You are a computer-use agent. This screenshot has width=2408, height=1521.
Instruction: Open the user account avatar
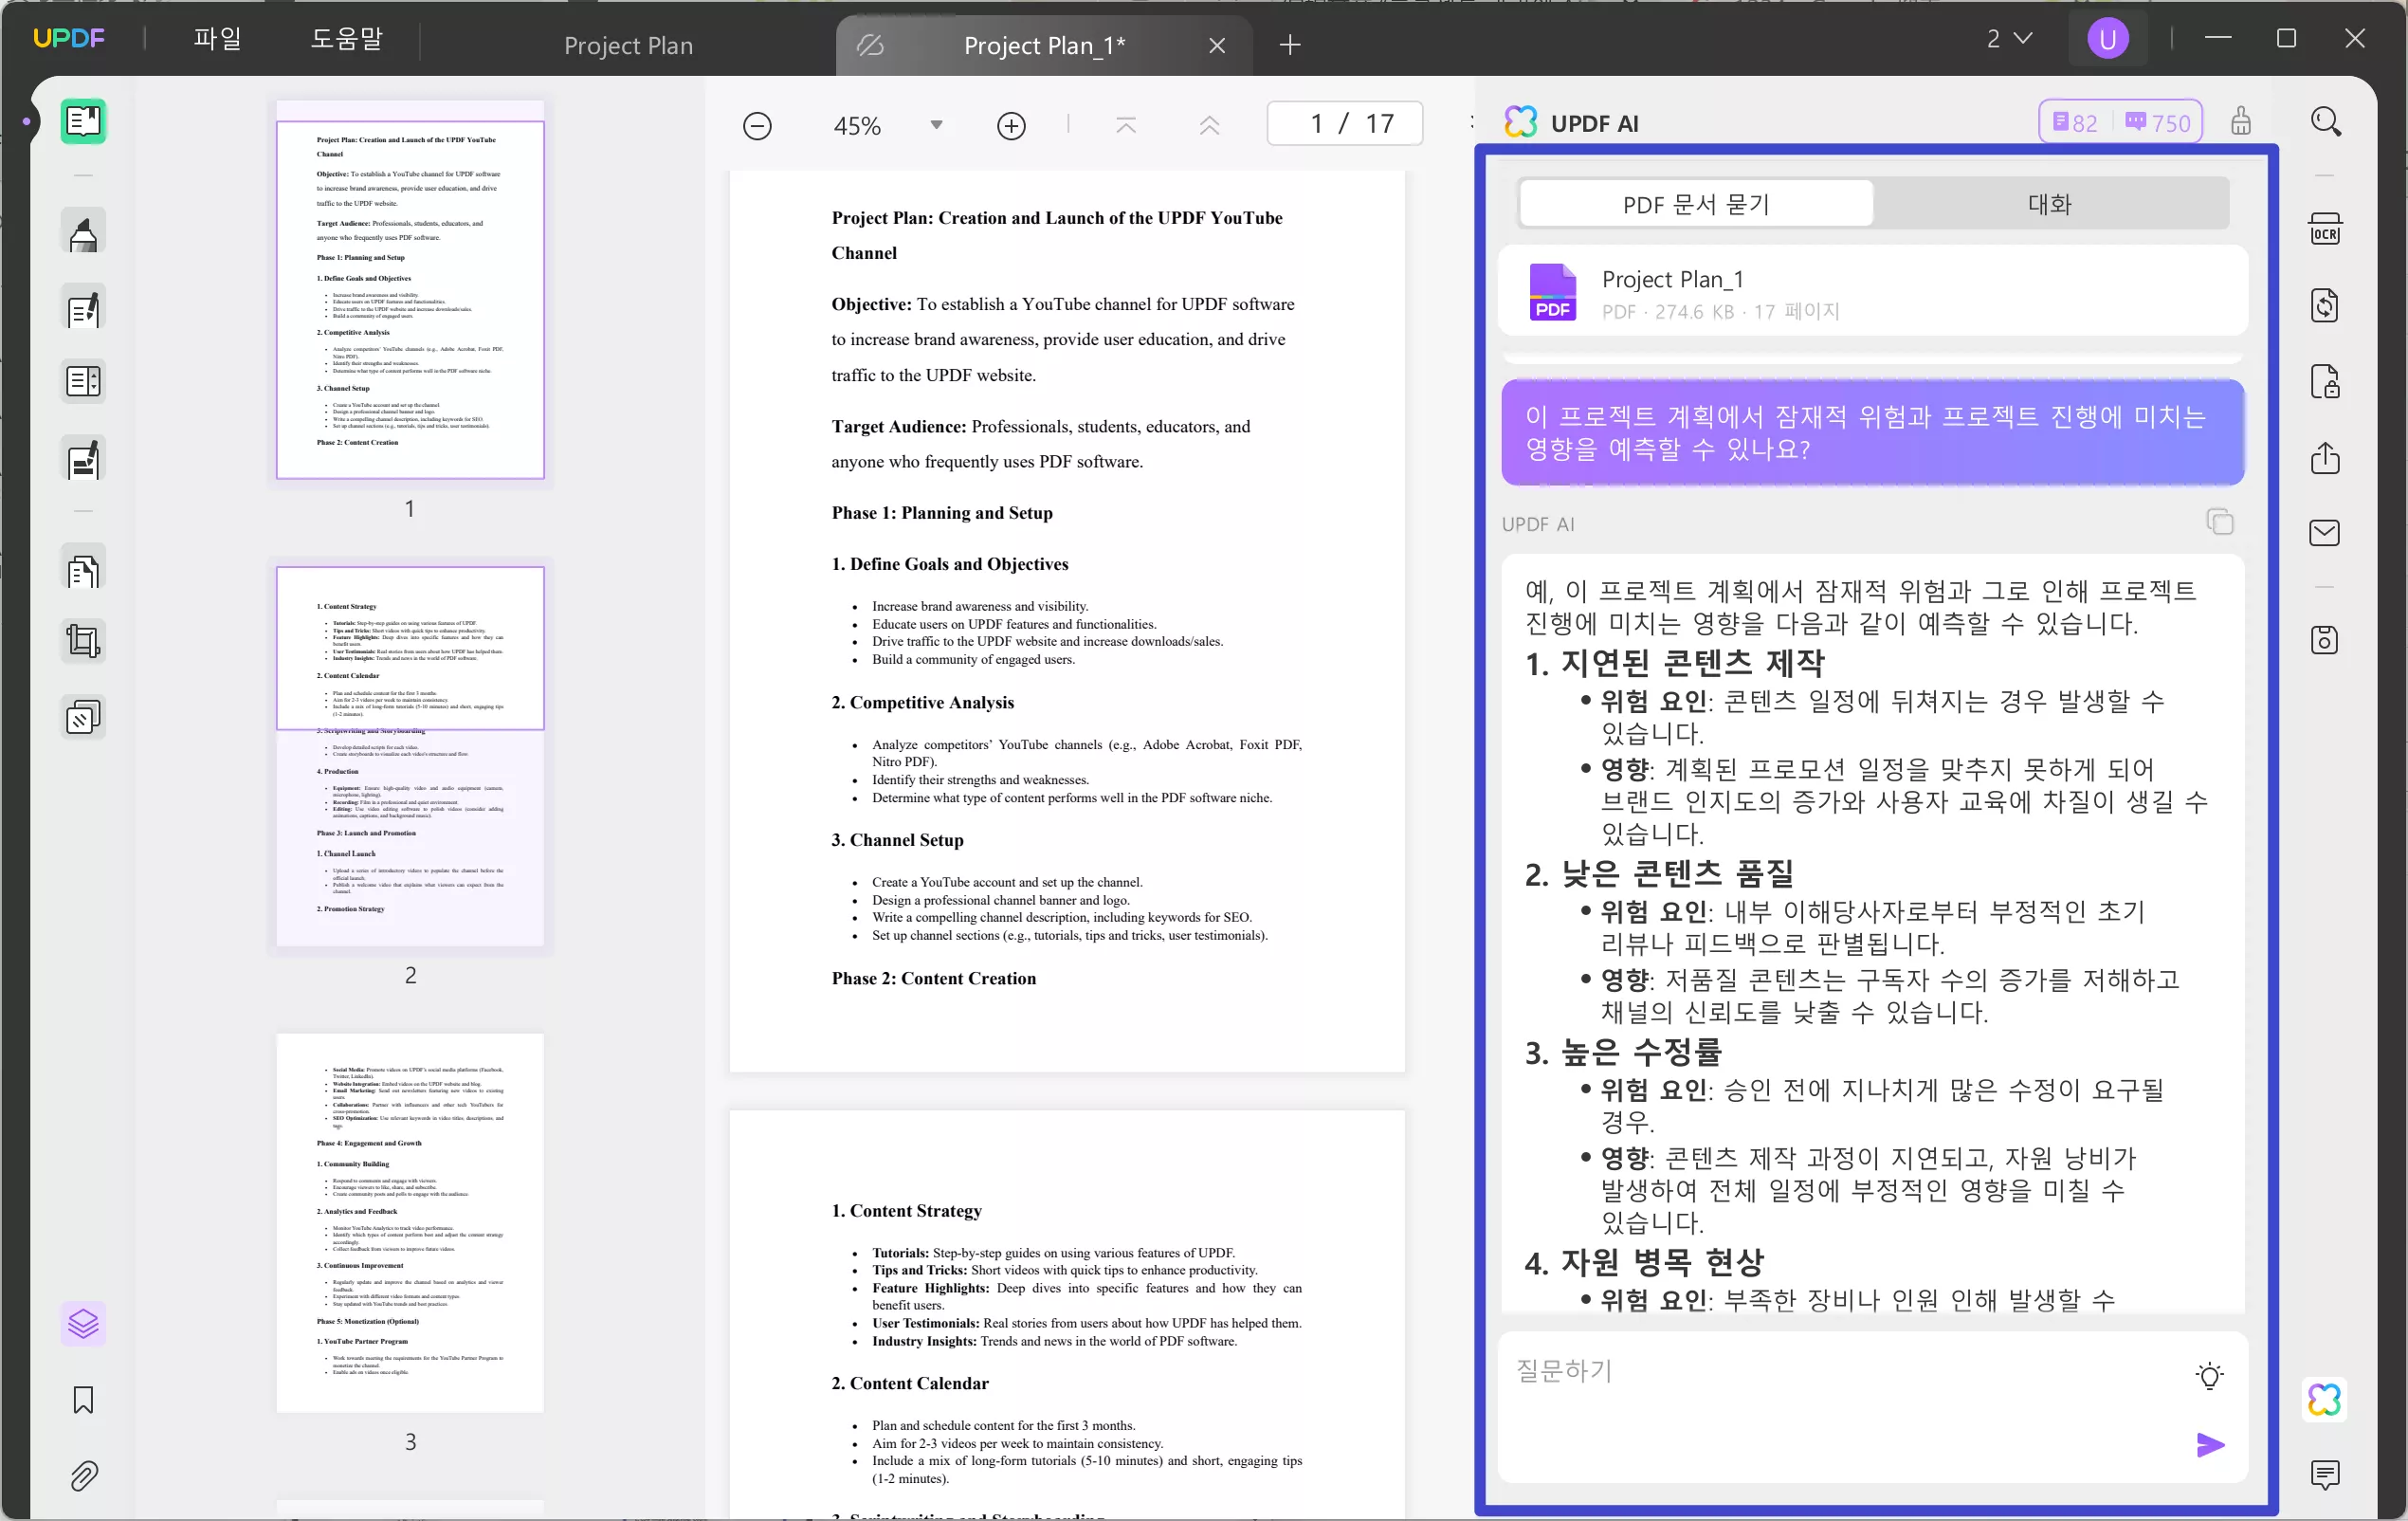click(2107, 39)
